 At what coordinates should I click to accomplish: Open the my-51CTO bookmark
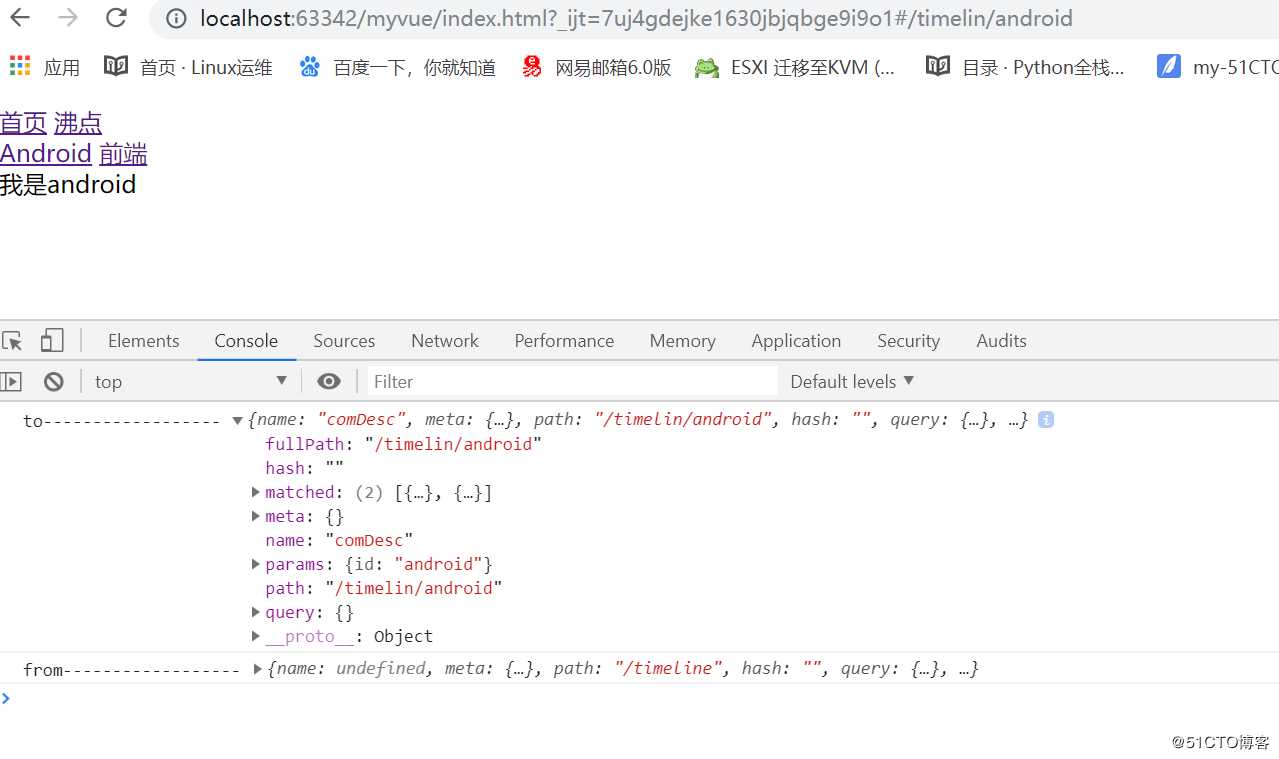(x=1217, y=67)
